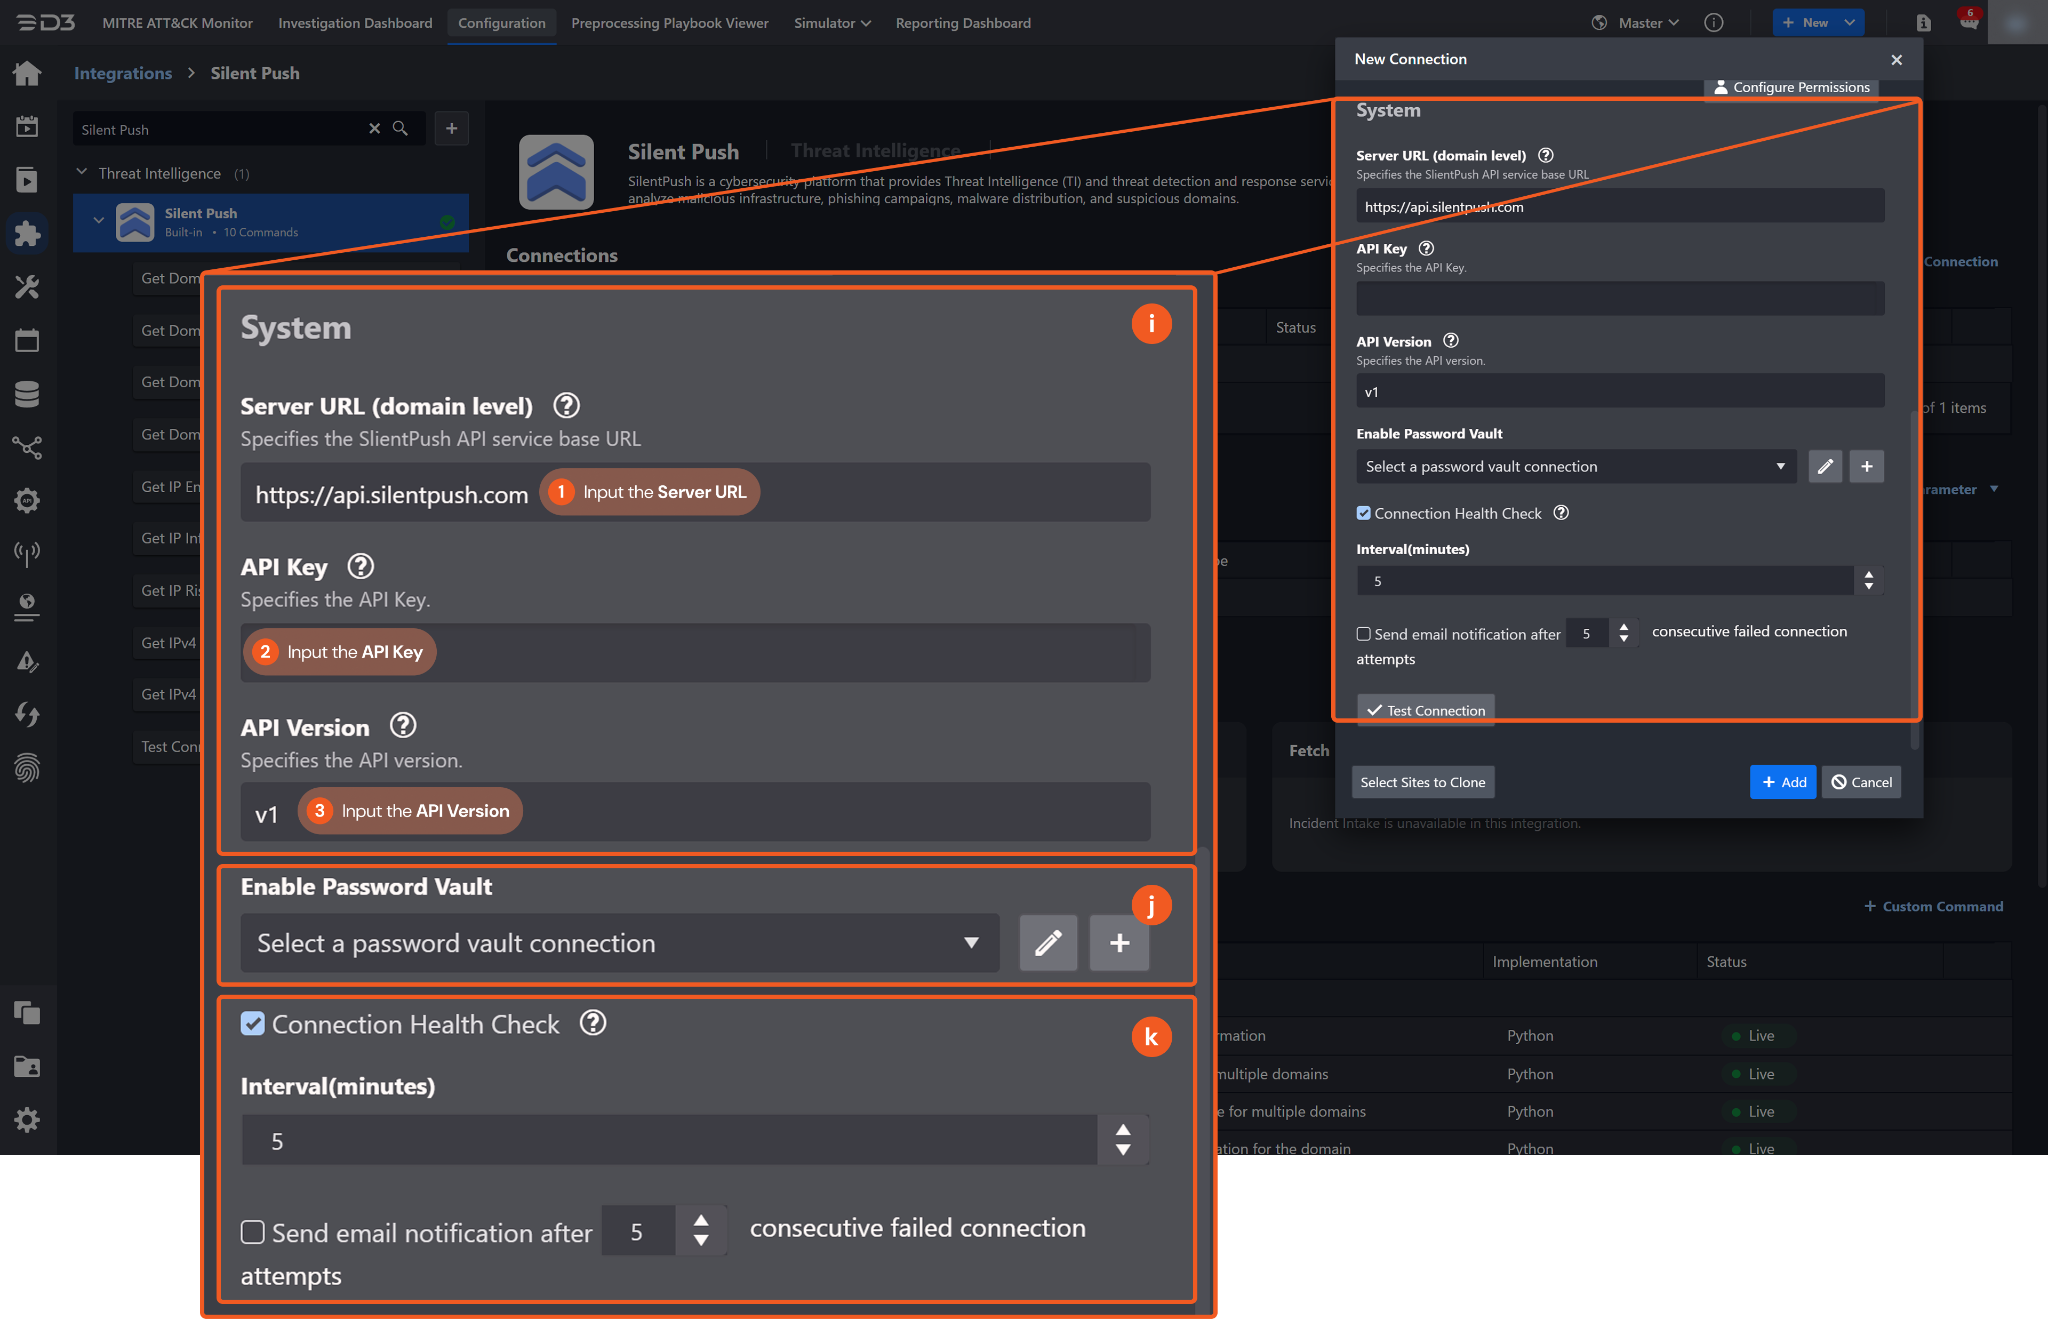The image size is (2048, 1319).
Task: Open the integrations puzzle icon
Action: [27, 233]
